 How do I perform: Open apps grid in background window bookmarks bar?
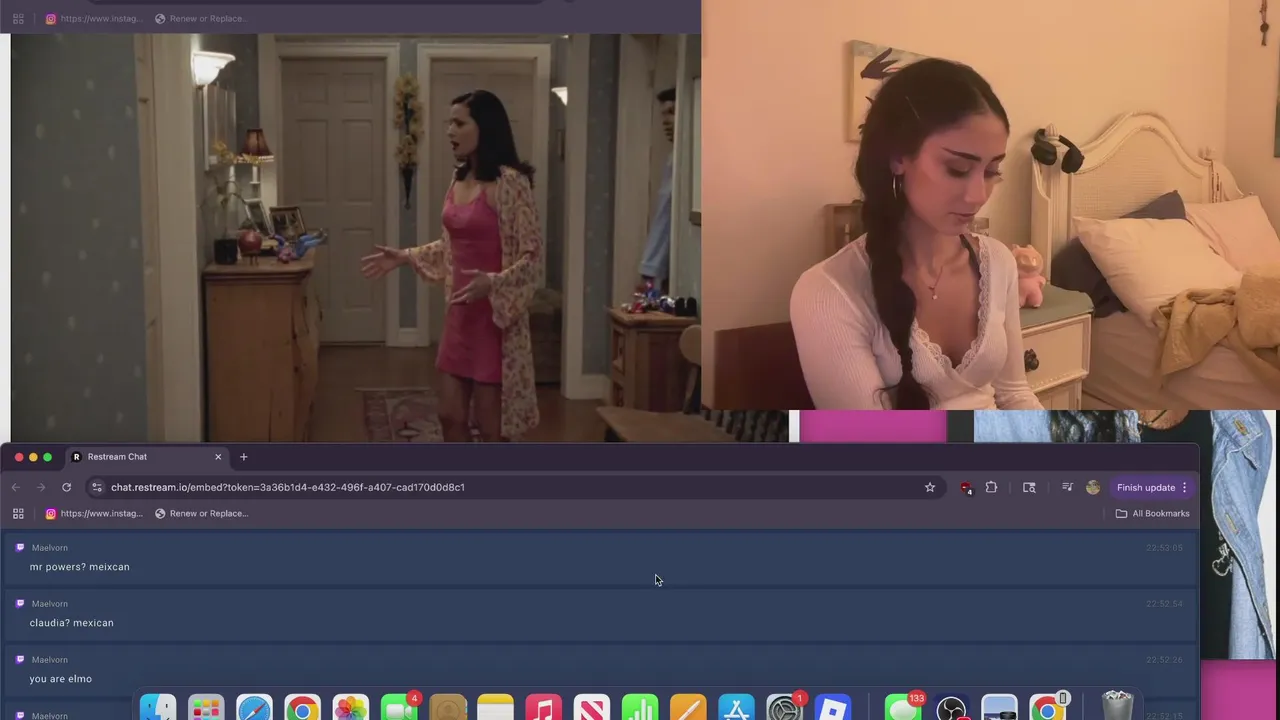coord(18,18)
